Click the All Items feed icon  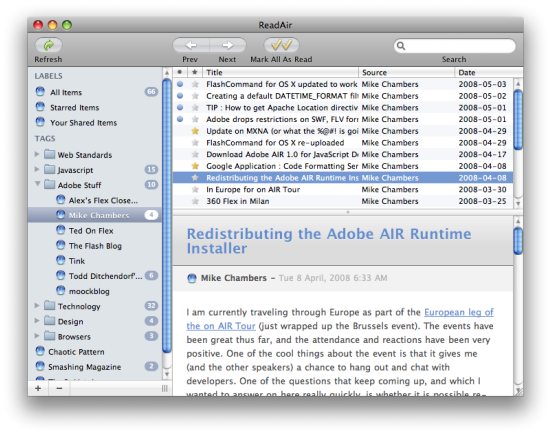[x=40, y=92]
